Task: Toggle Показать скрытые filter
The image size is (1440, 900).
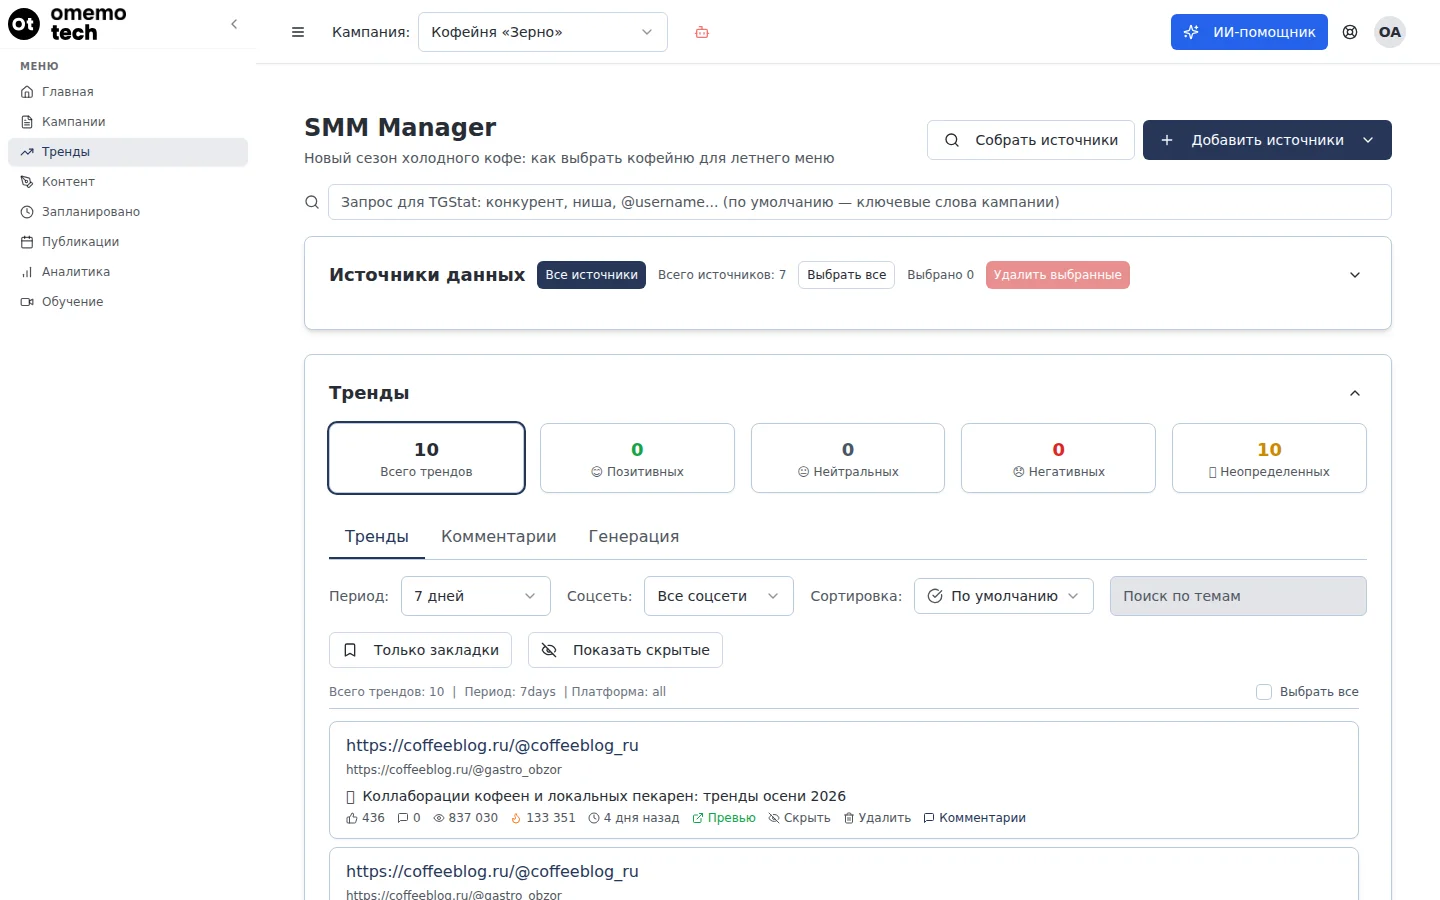Action: coord(625,650)
